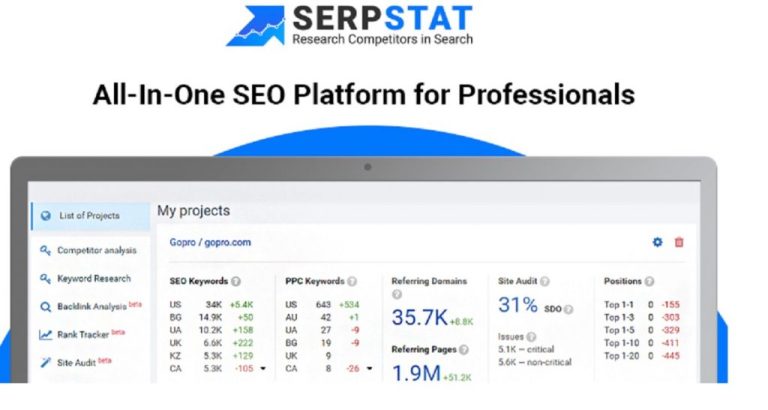The width and height of the screenshot is (768, 410).
Task: Click the globe icon beside List of Projects
Action: tap(46, 216)
